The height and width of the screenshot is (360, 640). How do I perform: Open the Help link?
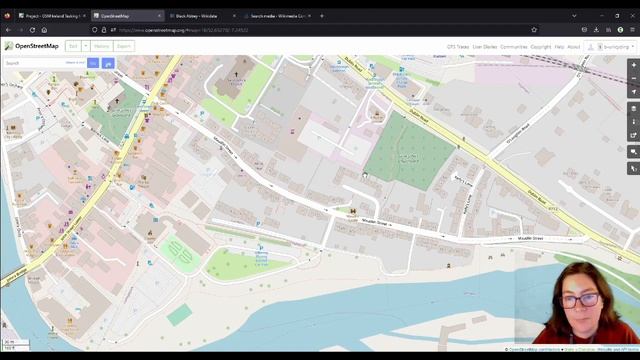click(x=559, y=47)
